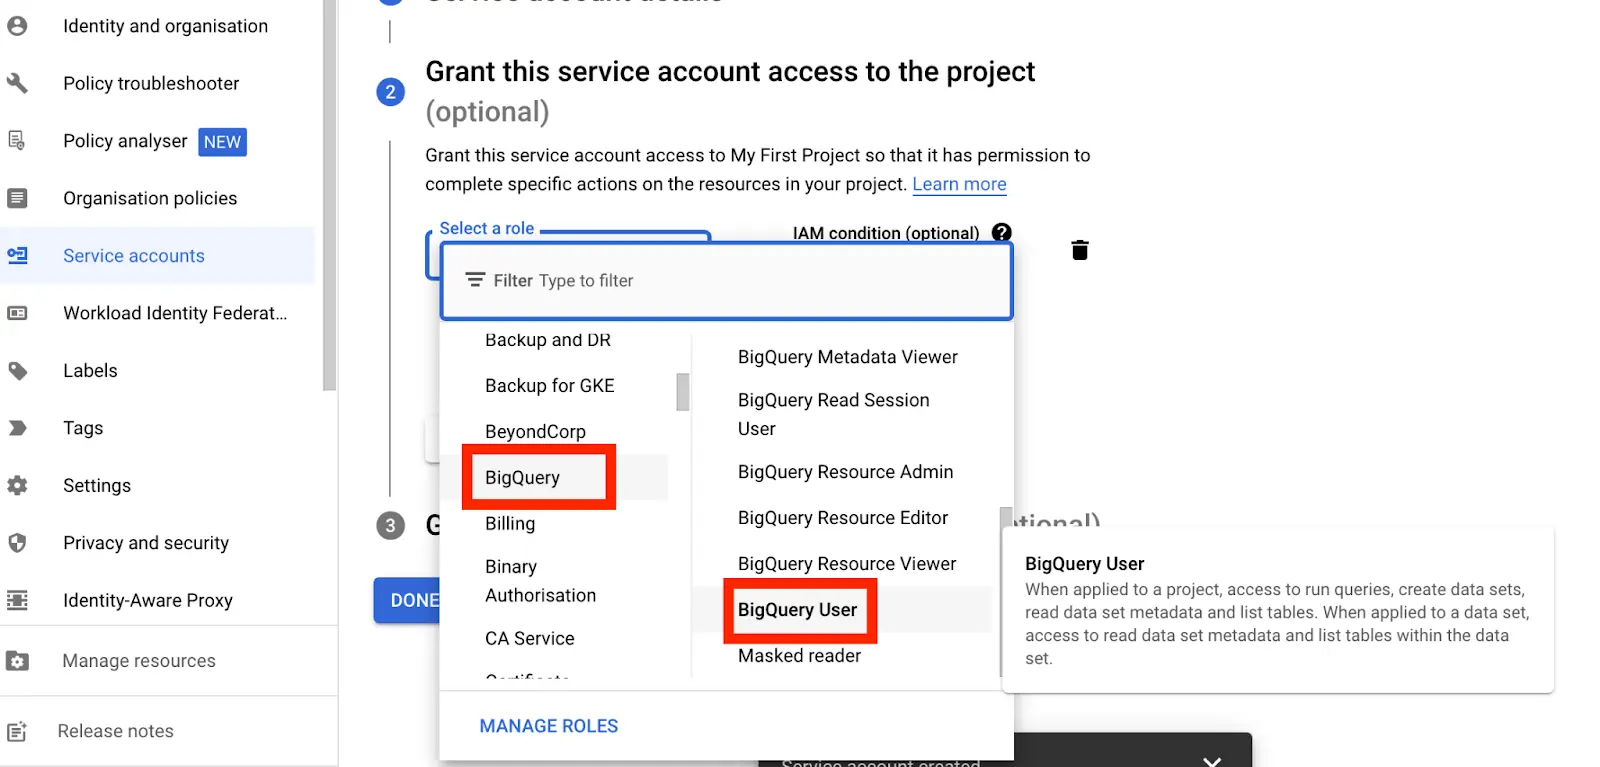The height and width of the screenshot is (767, 1600).
Task: Choose BigQuery User role
Action: point(799,610)
